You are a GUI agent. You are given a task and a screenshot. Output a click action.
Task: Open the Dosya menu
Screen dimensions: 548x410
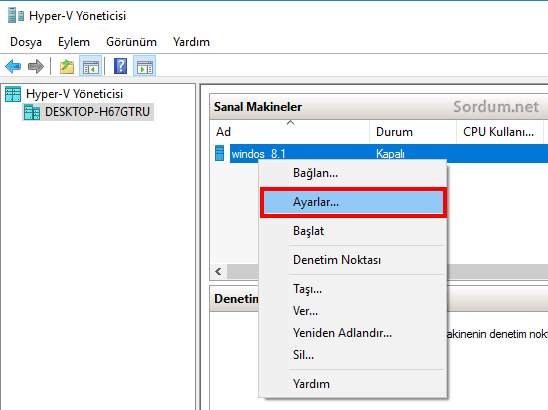26,42
